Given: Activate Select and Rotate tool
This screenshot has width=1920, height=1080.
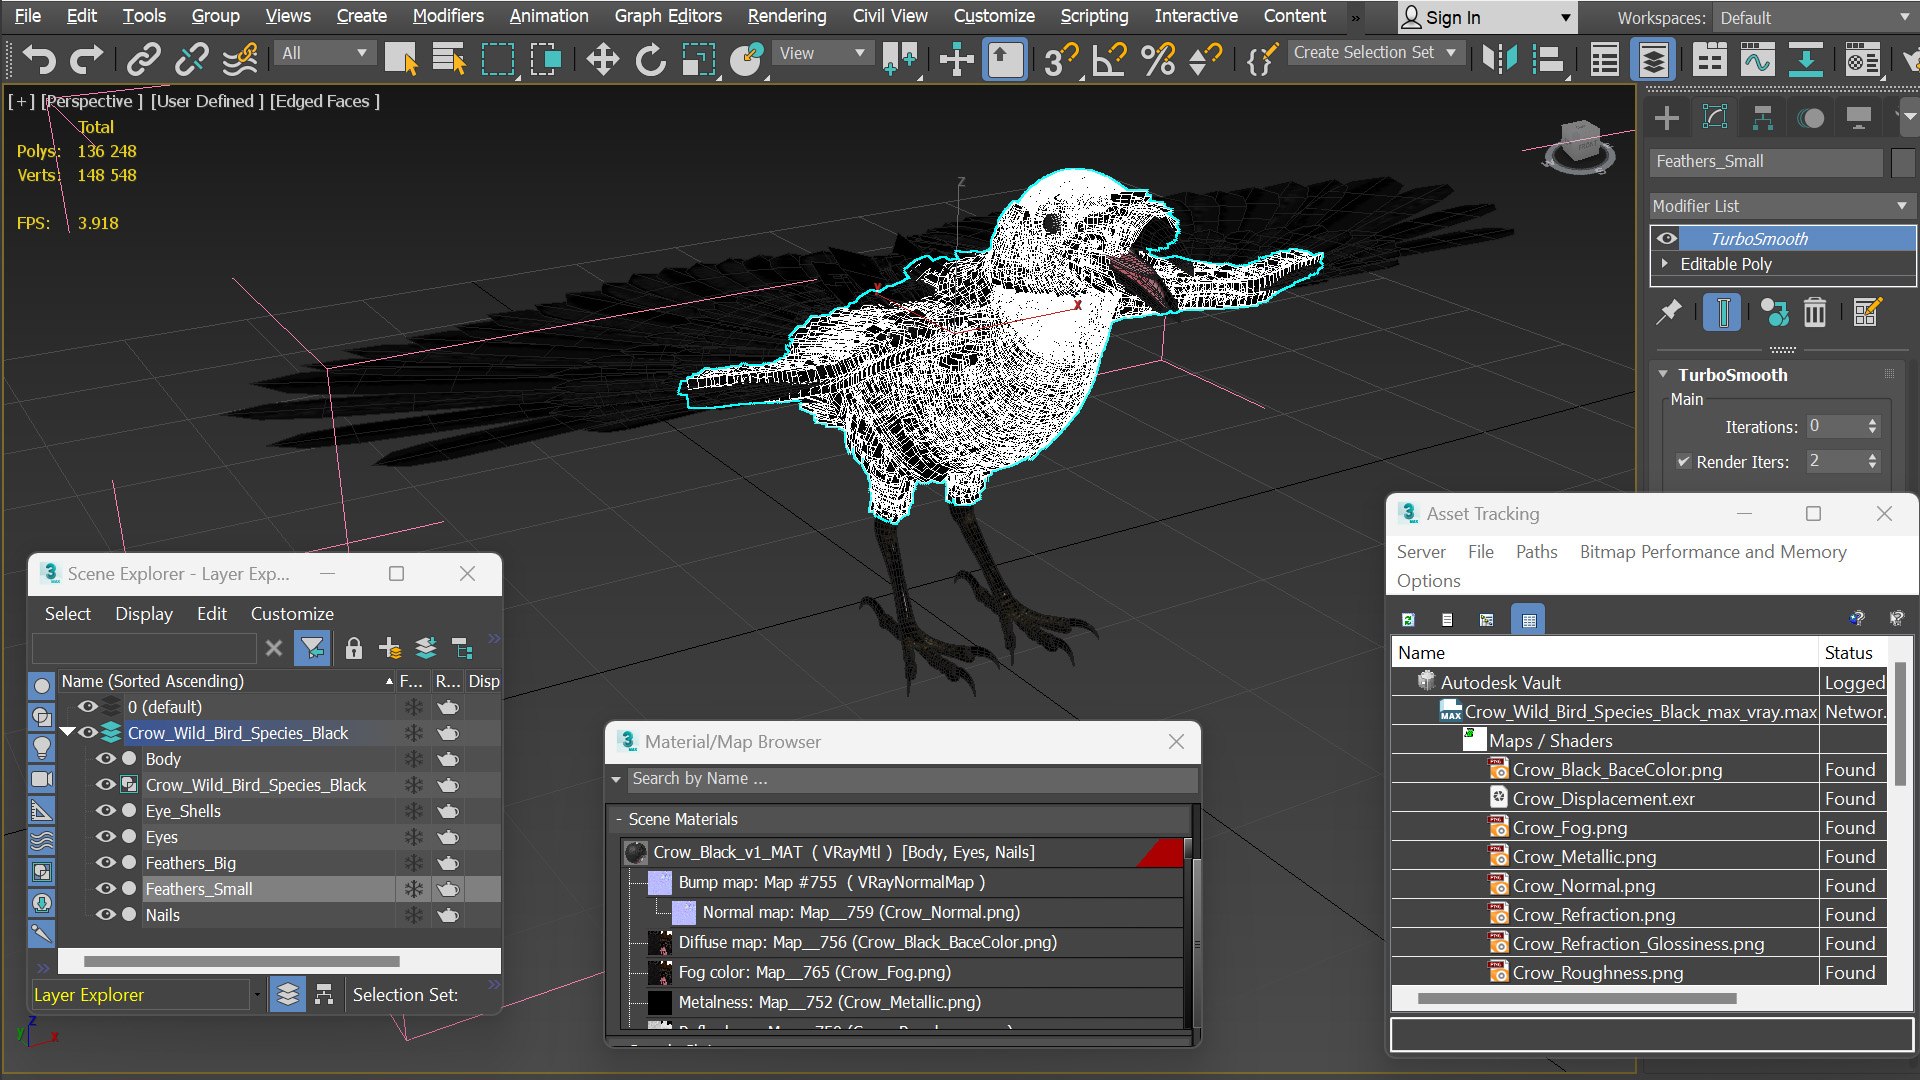Looking at the screenshot, I should [650, 59].
